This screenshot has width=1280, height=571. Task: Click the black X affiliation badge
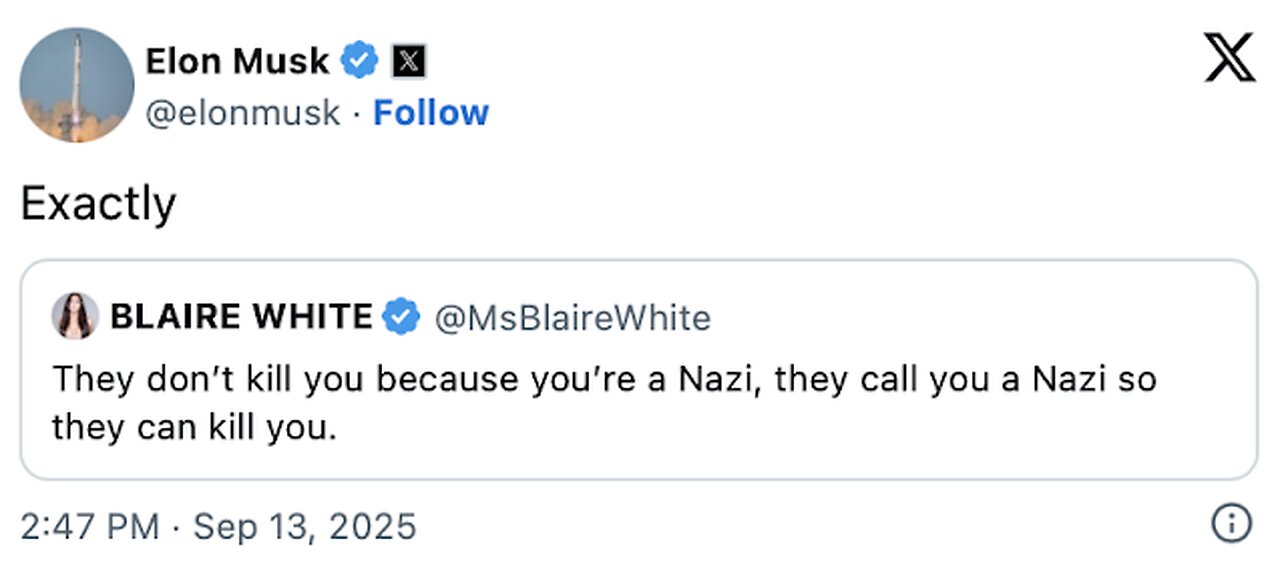(x=407, y=62)
